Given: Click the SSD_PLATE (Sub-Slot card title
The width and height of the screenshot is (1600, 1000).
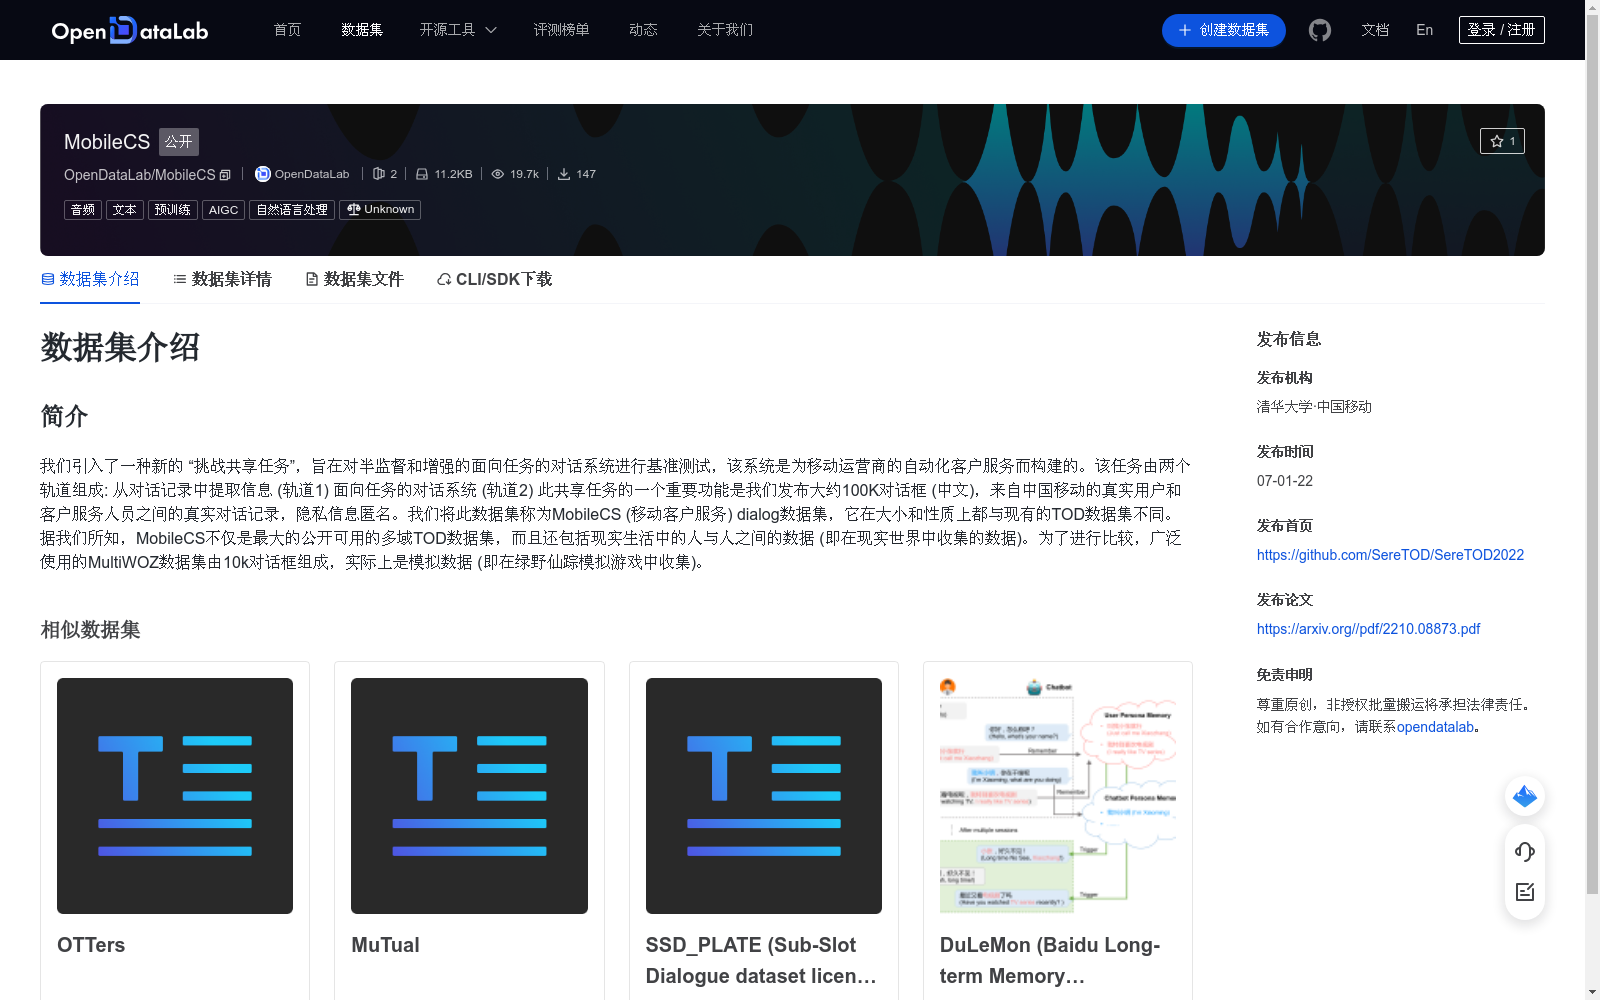Looking at the screenshot, I should tap(761, 960).
